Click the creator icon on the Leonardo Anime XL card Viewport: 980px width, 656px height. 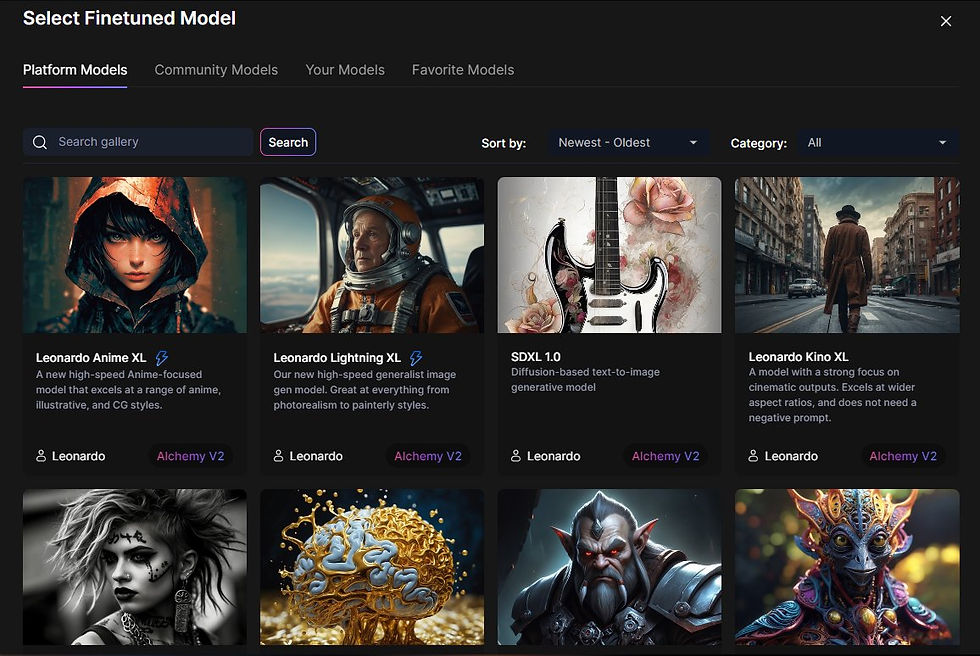pos(41,456)
